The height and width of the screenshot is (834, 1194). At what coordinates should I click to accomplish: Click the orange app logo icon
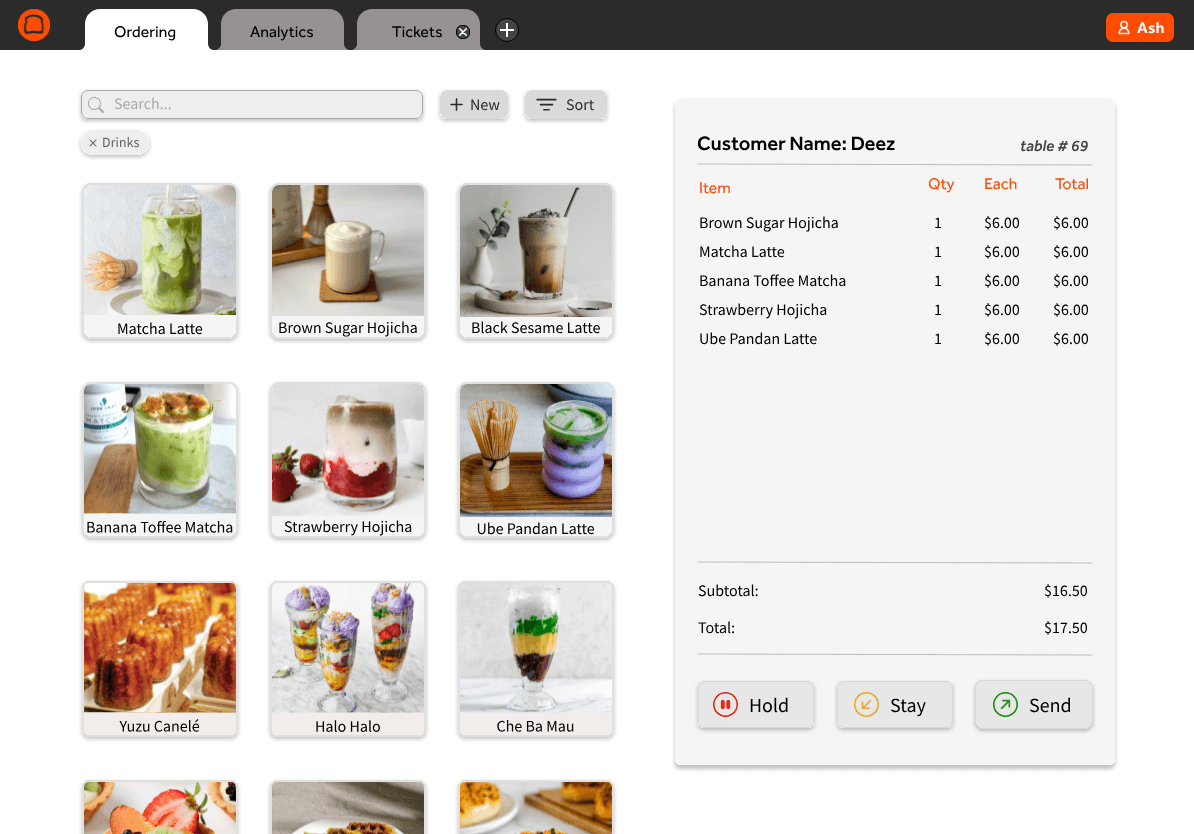(34, 25)
